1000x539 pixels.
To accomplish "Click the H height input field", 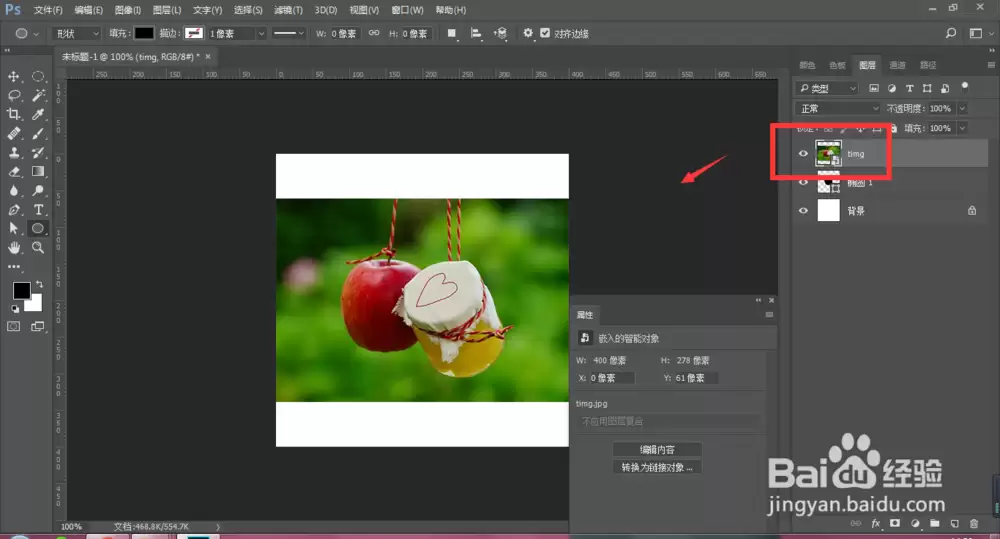I will coord(416,33).
